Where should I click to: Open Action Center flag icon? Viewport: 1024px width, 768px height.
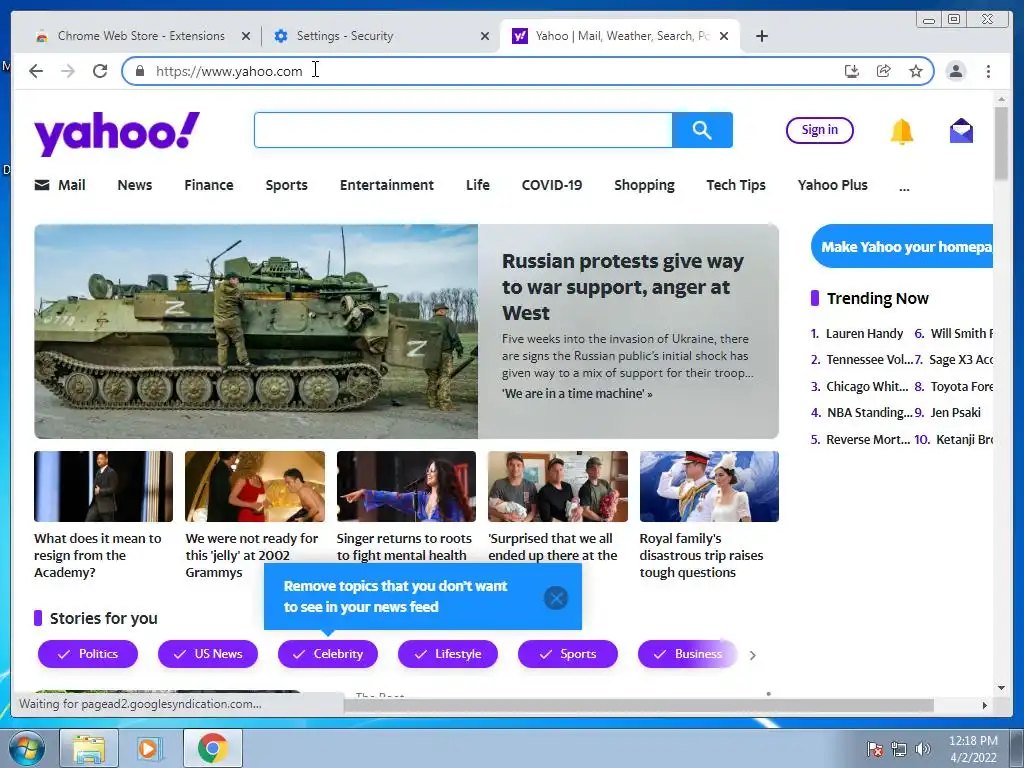874,749
